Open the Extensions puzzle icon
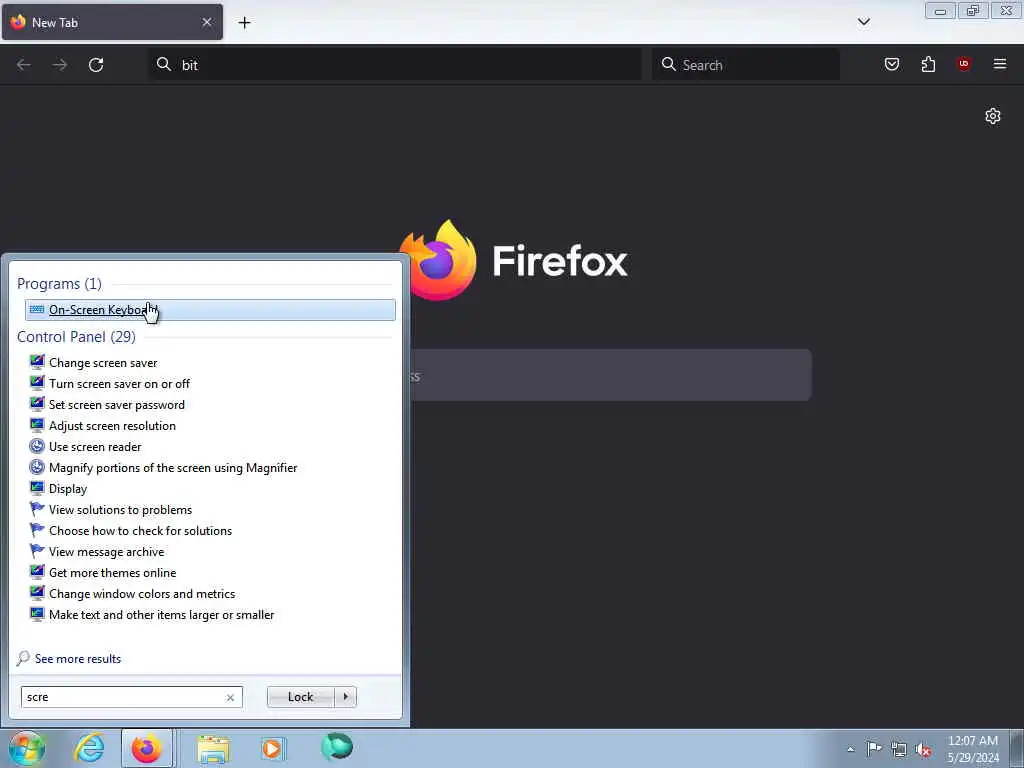This screenshot has width=1024, height=768. click(x=928, y=64)
